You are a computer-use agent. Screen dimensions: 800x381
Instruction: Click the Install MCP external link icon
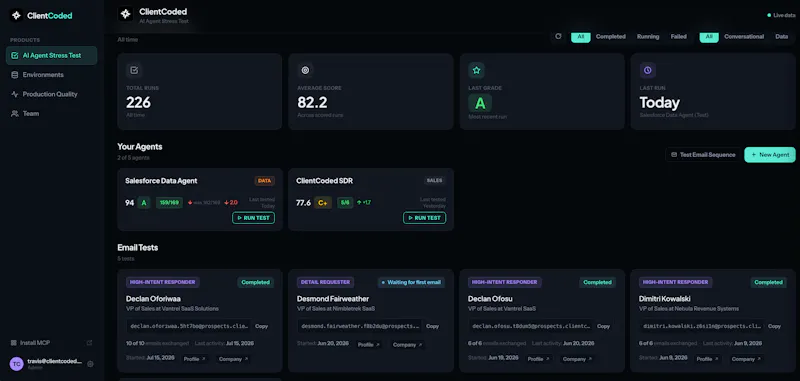(89, 343)
